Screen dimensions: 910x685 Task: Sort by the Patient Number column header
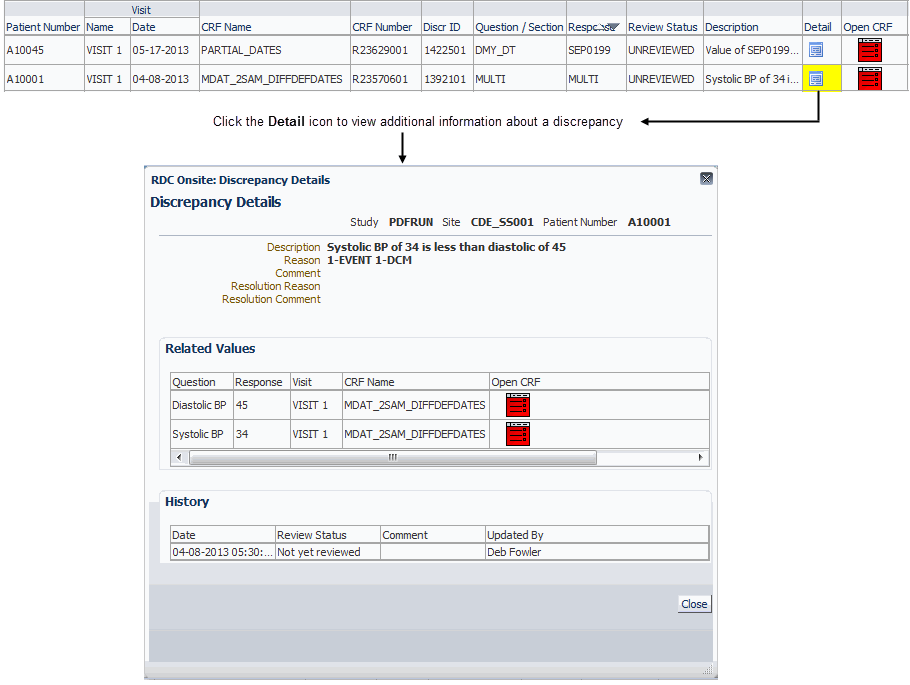[42, 27]
